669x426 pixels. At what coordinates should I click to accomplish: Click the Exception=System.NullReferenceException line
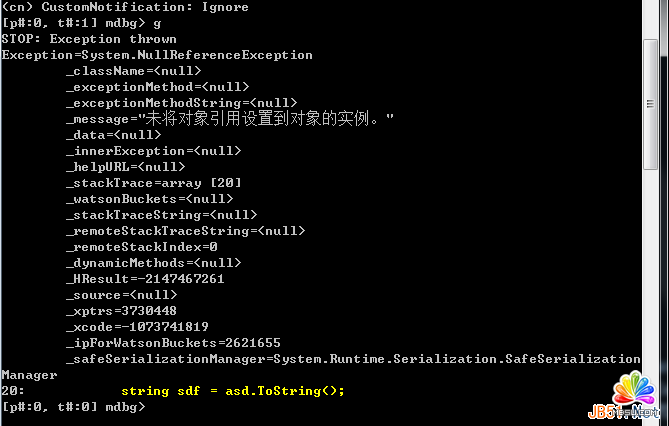tap(157, 55)
